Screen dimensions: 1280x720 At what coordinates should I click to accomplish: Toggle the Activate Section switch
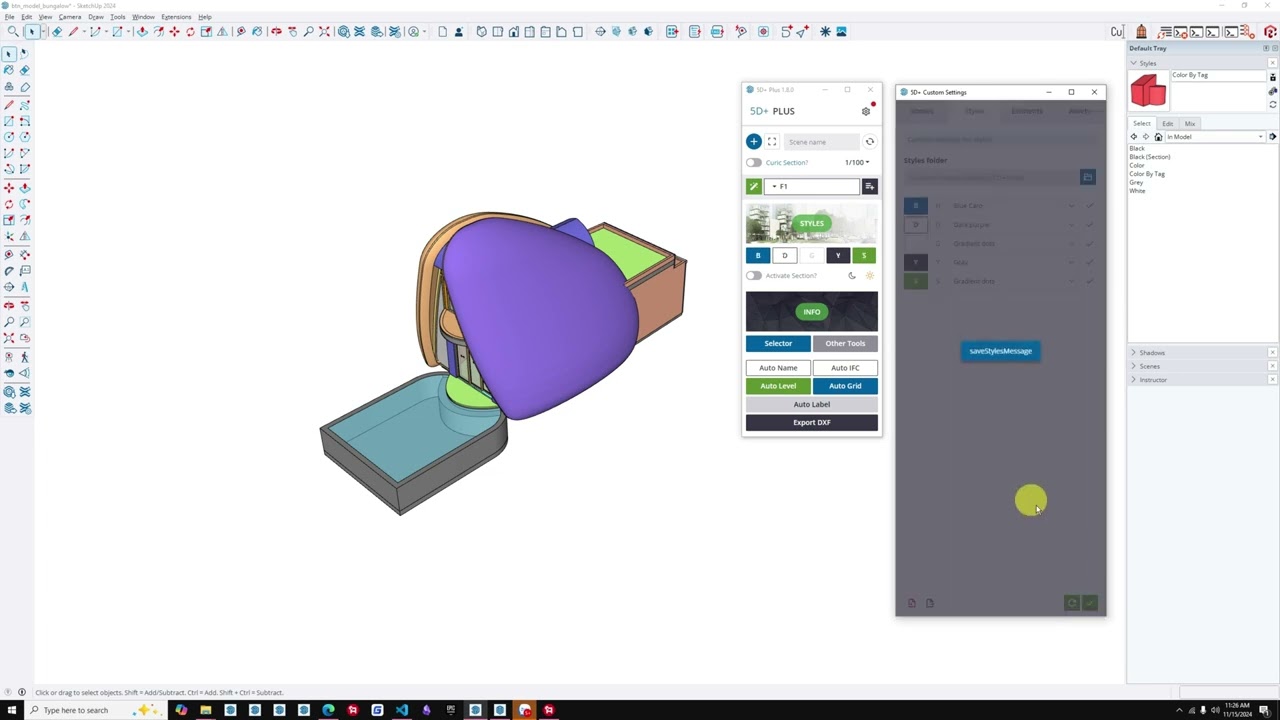[x=753, y=276]
